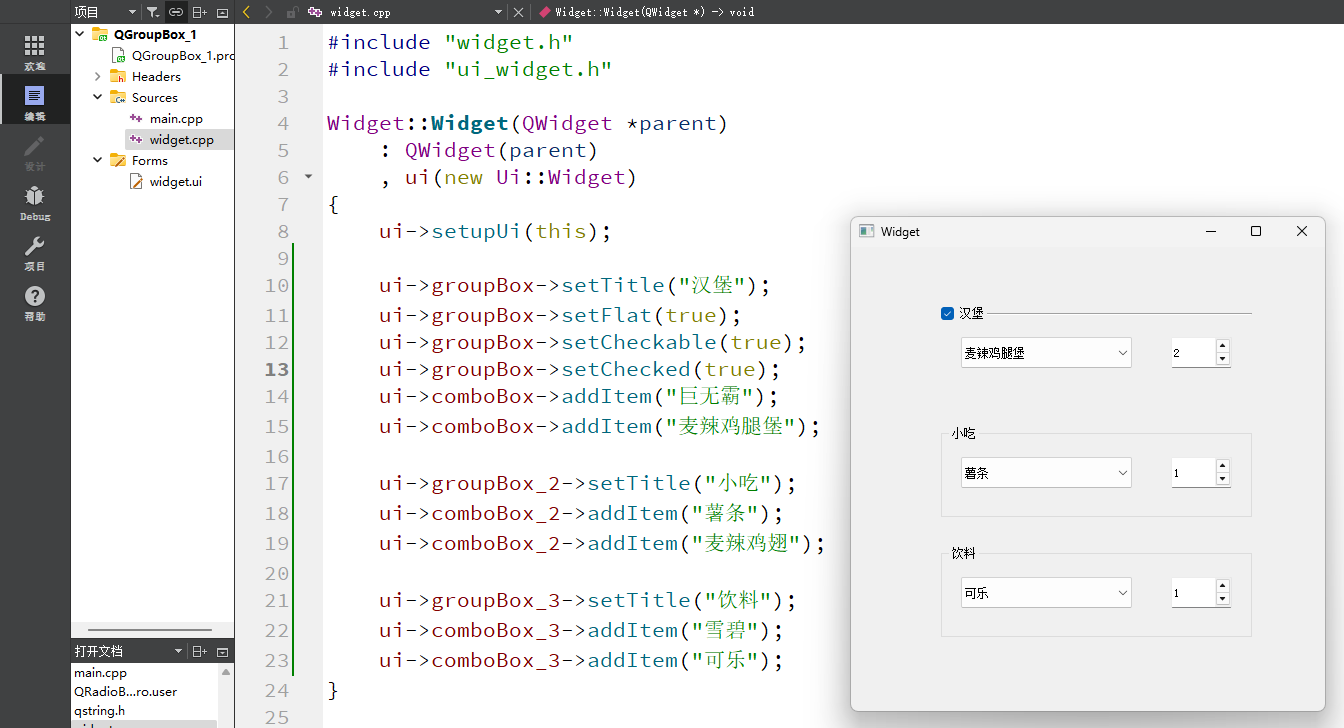Collapse the code fold at line 6
Screen dimensions: 1344x728
(308, 176)
